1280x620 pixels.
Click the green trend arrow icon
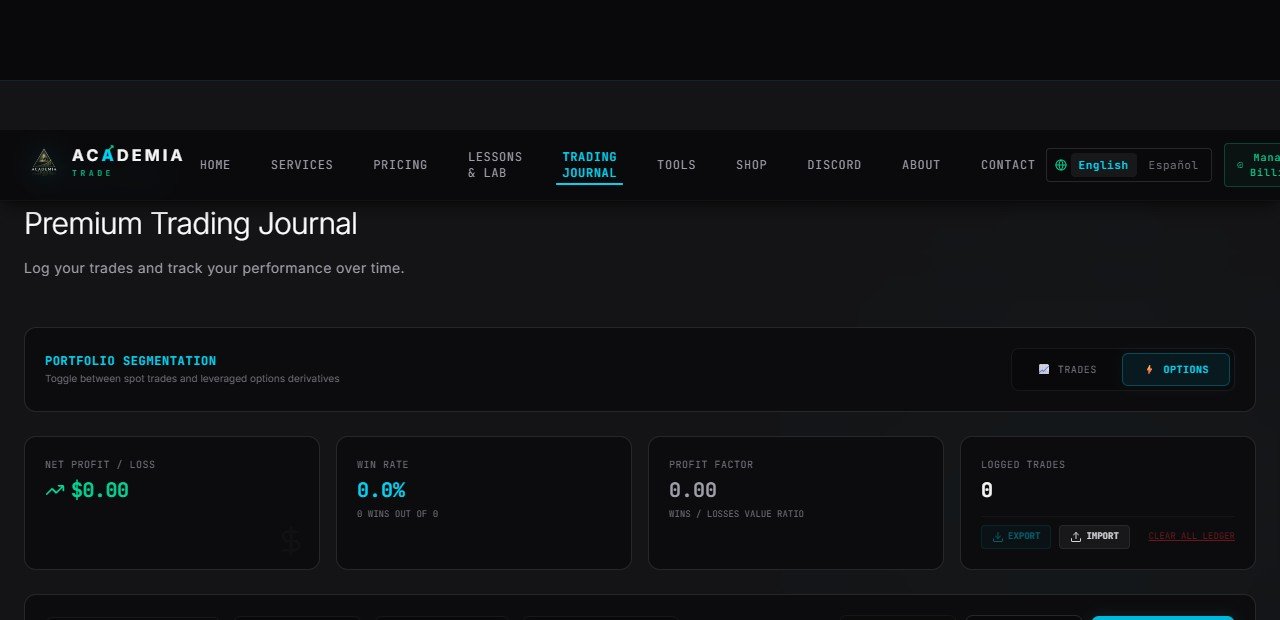(55, 491)
